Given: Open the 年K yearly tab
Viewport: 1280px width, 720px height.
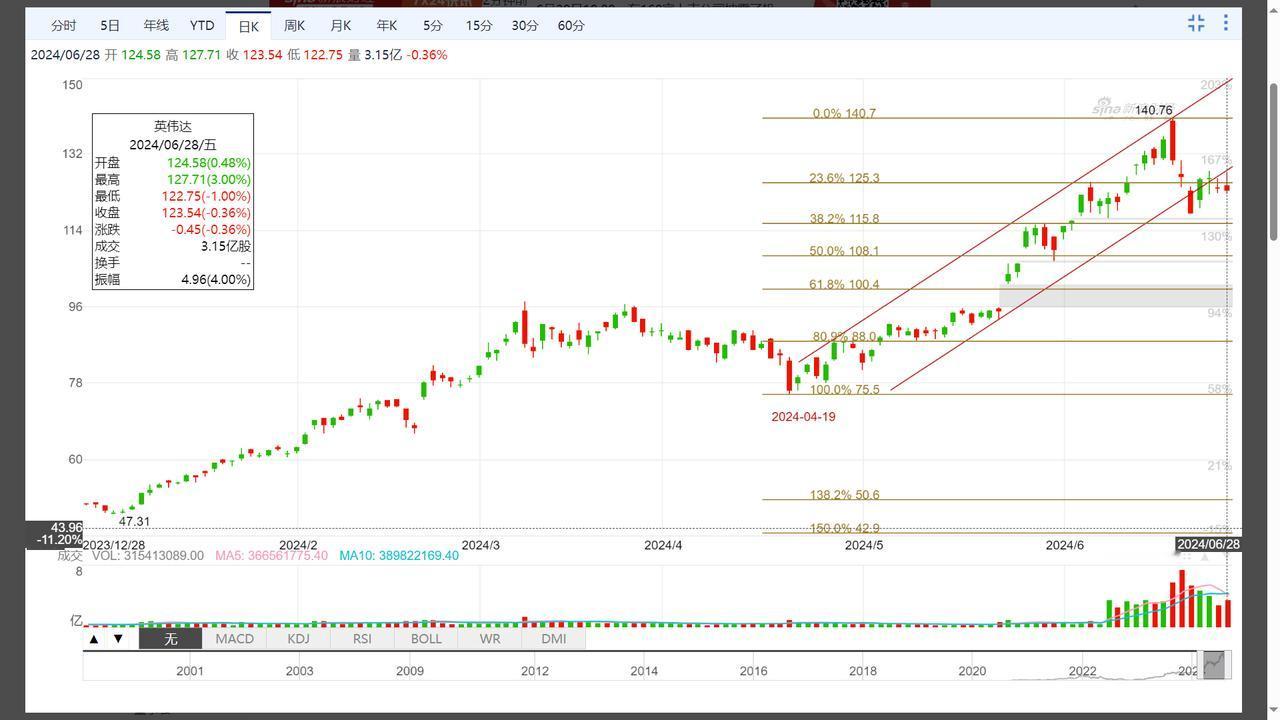Looking at the screenshot, I should pyautogui.click(x=386, y=25).
